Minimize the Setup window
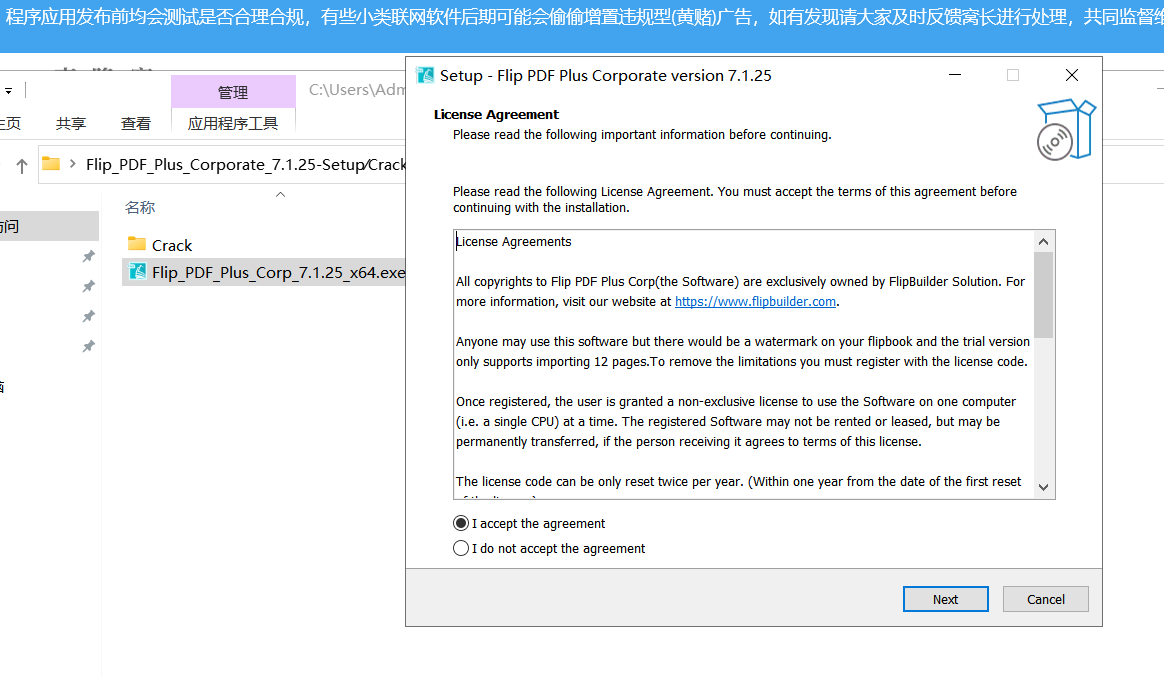Viewport: 1164px width, 677px height. point(955,75)
